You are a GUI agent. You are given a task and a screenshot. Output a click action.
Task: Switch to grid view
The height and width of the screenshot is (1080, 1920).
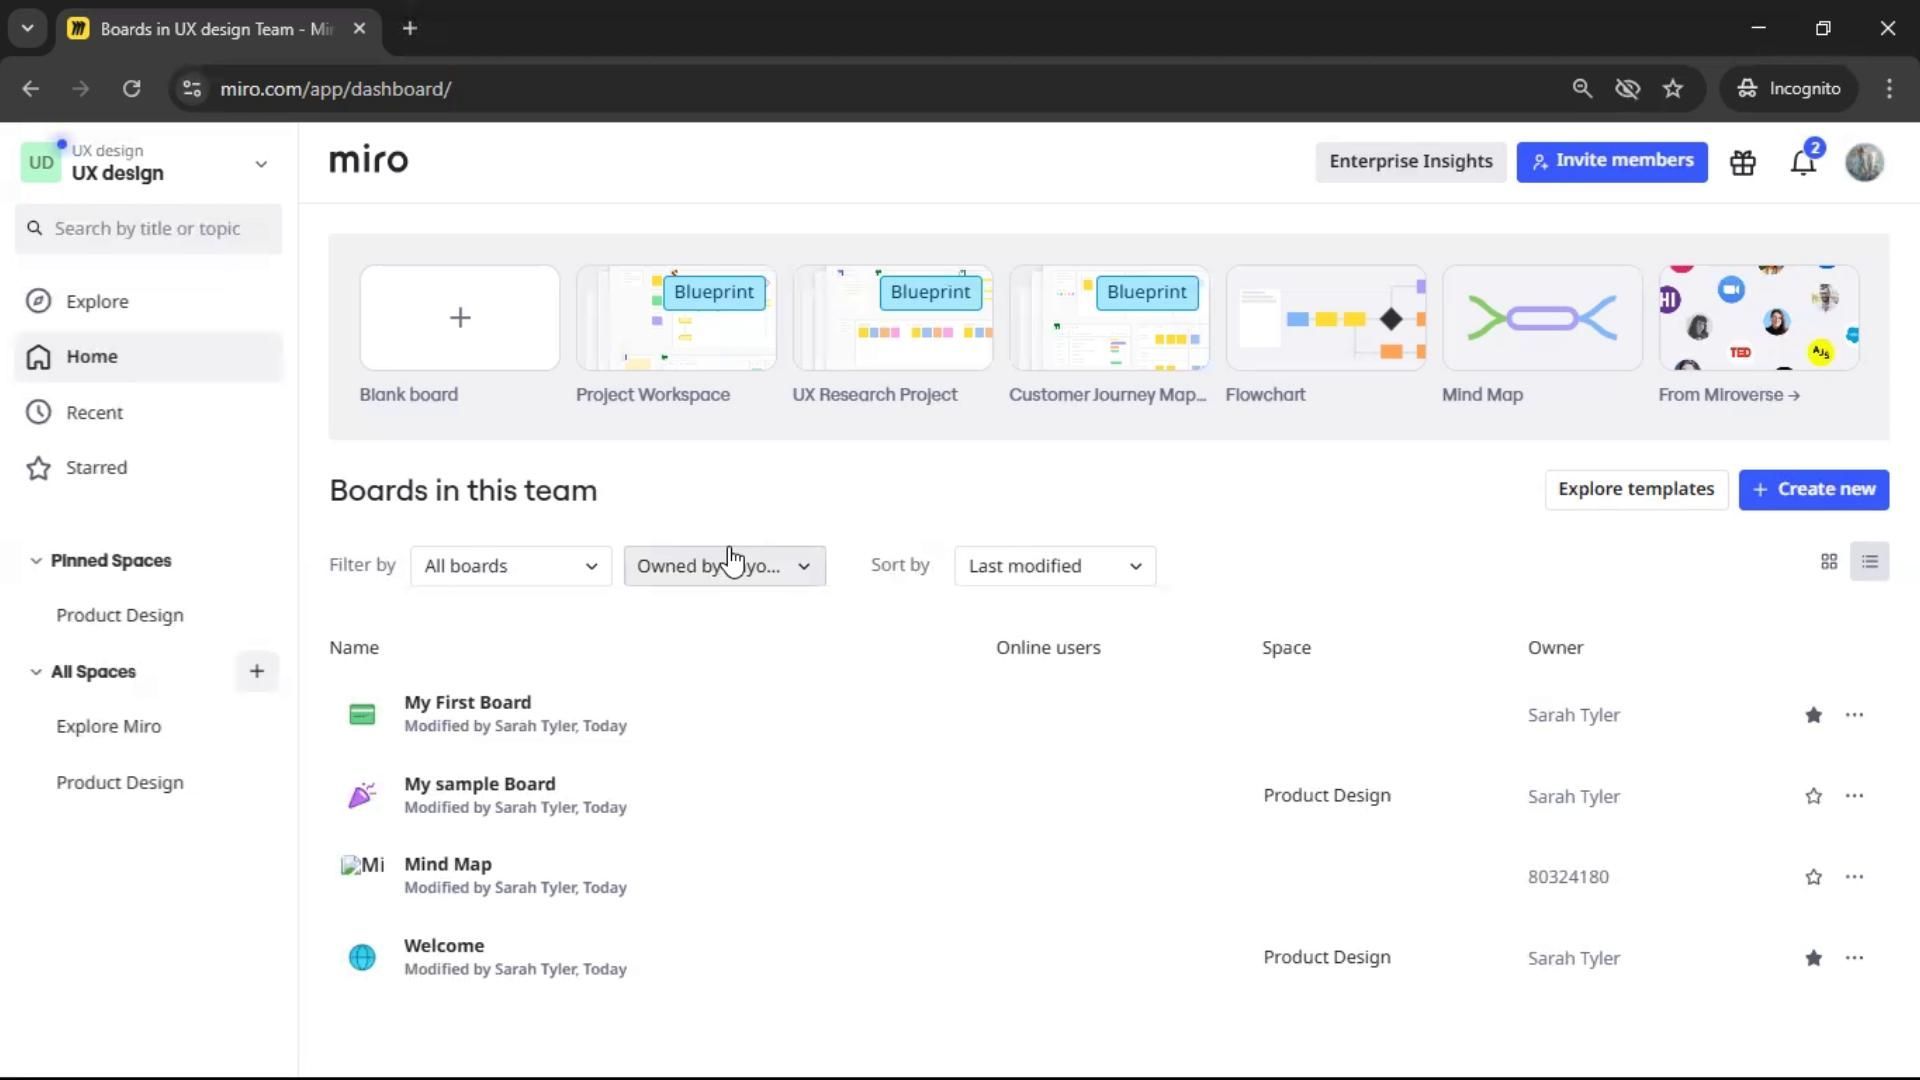pos(1829,562)
